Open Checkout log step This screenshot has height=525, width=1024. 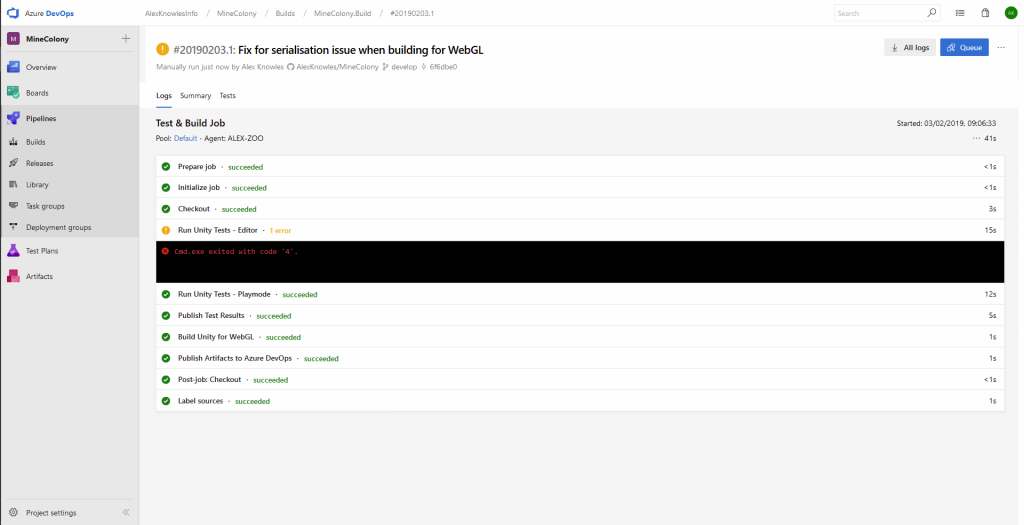point(580,209)
